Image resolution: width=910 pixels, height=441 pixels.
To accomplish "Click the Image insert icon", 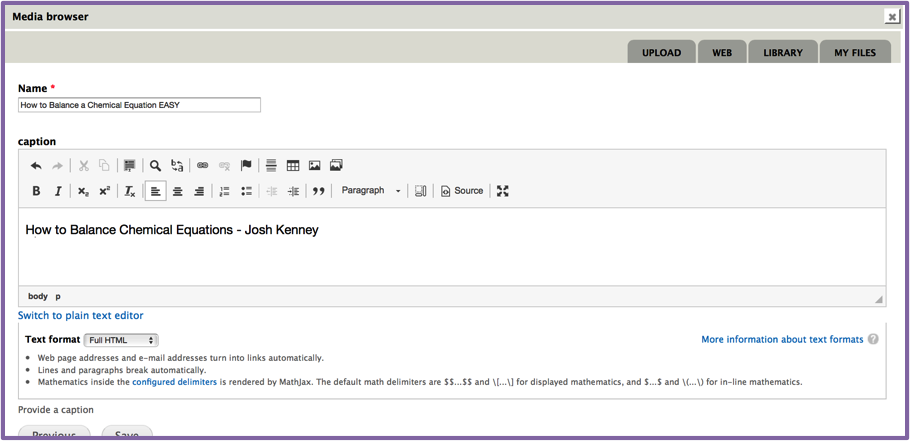I will (314, 166).
